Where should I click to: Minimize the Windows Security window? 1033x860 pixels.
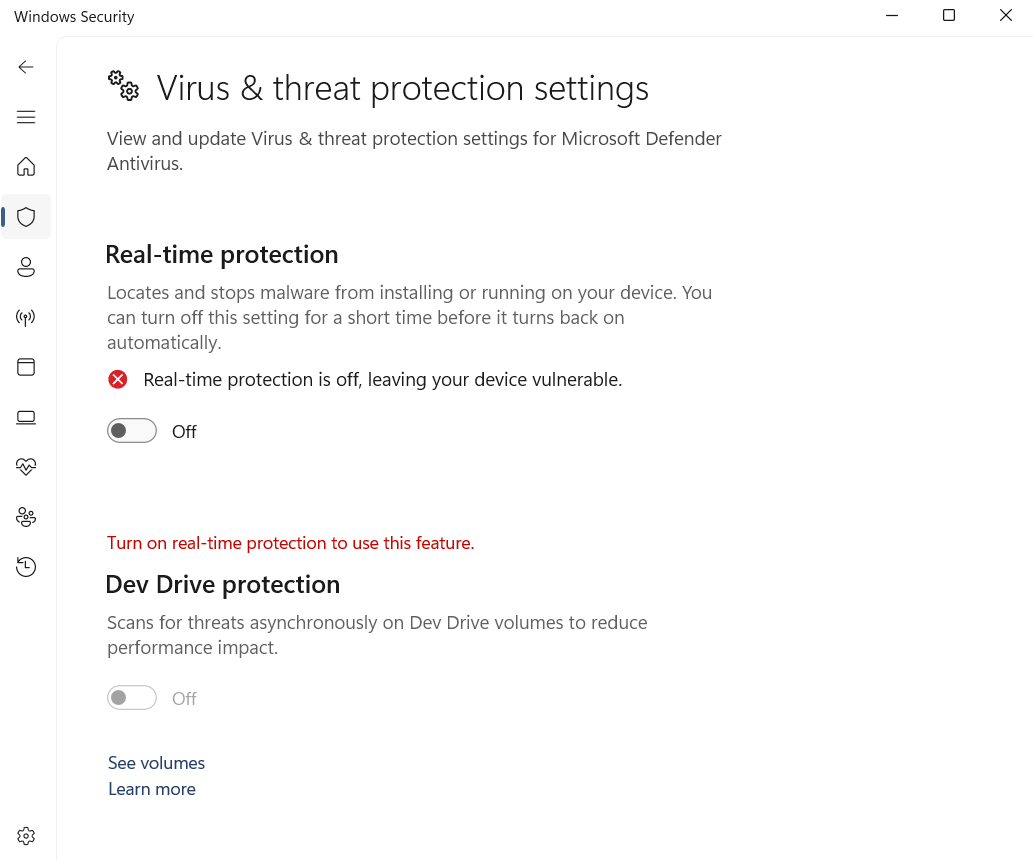tap(892, 15)
